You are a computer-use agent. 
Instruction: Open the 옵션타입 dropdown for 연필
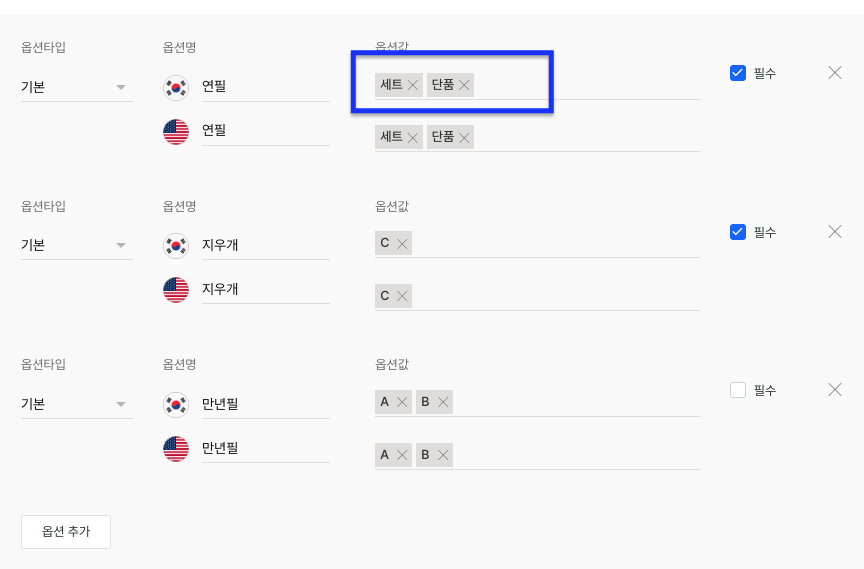76,87
